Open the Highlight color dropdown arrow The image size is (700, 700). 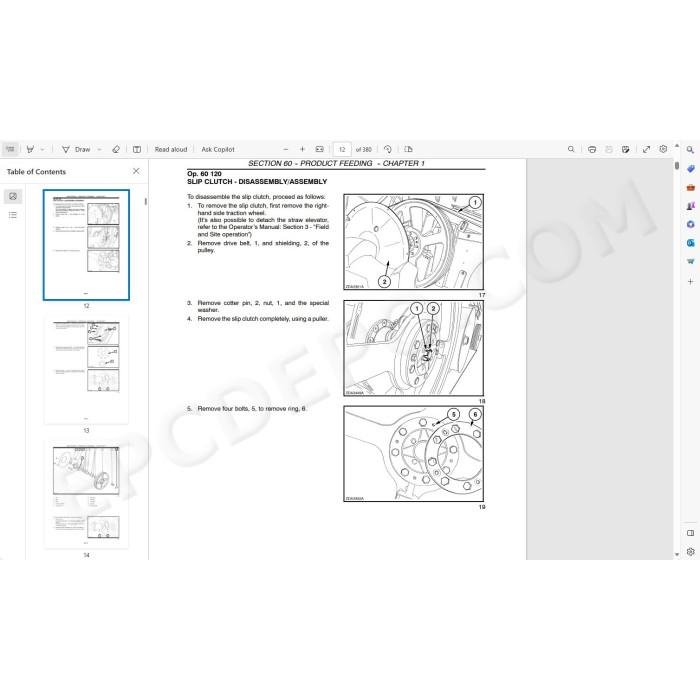point(42,149)
